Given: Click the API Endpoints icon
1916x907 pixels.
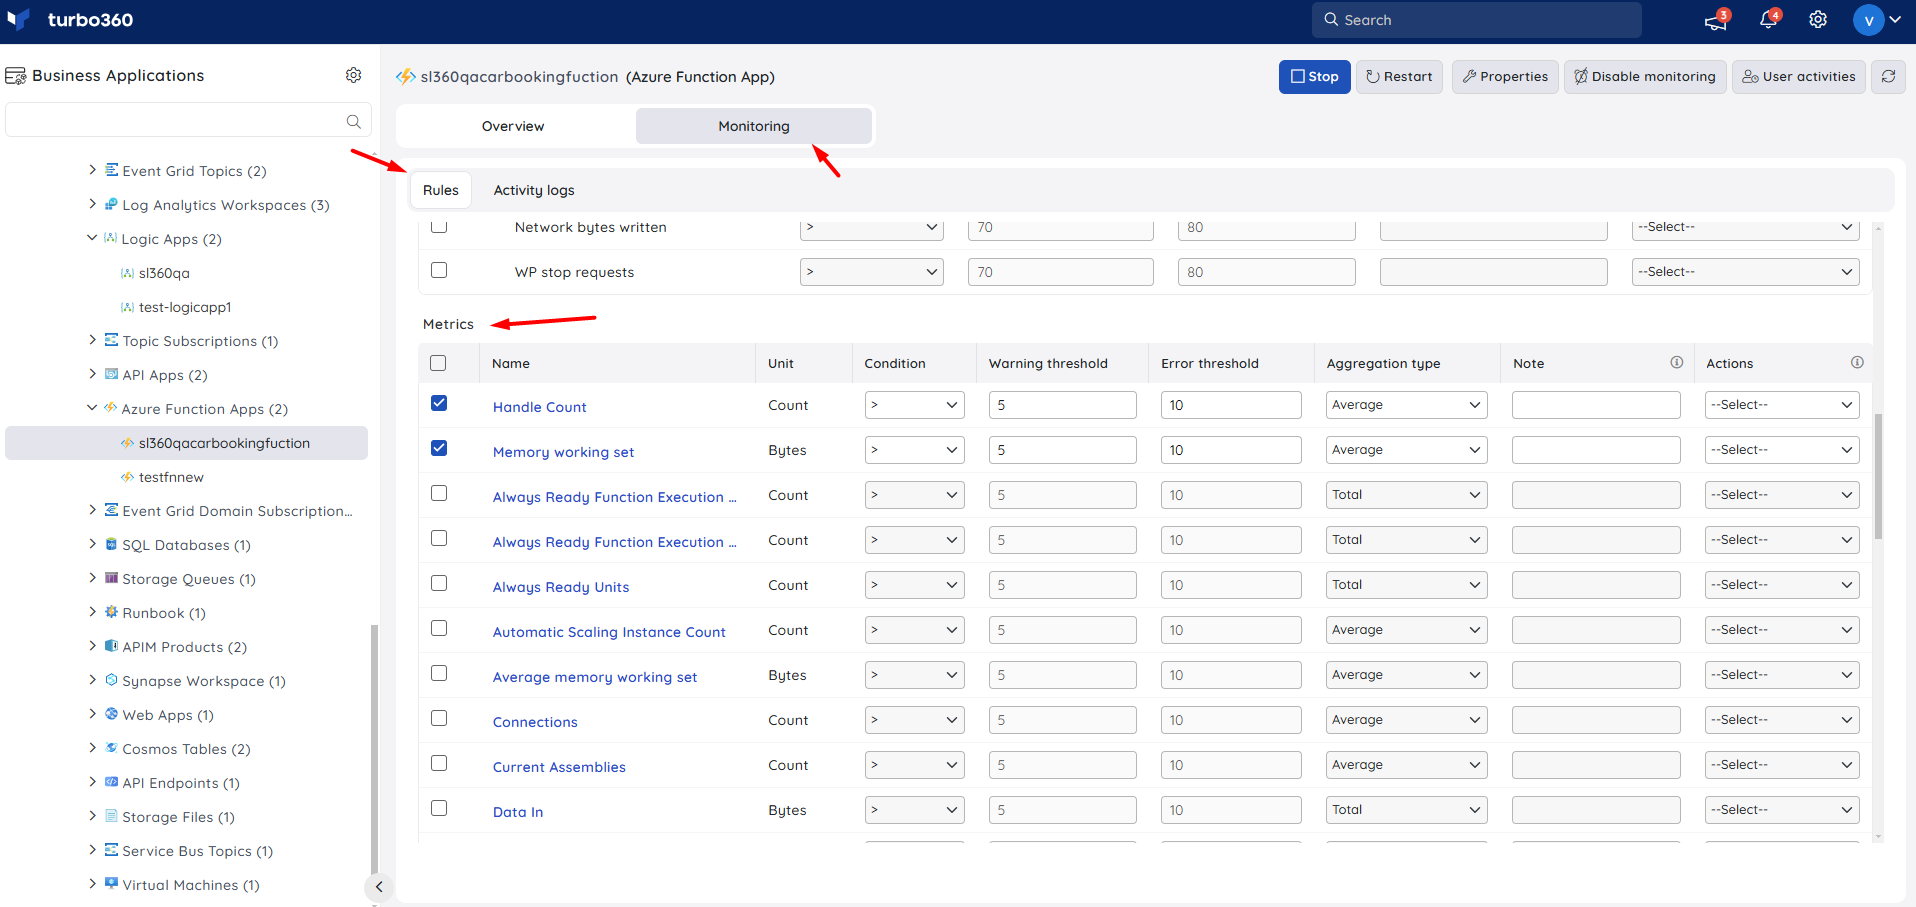Looking at the screenshot, I should click(112, 782).
